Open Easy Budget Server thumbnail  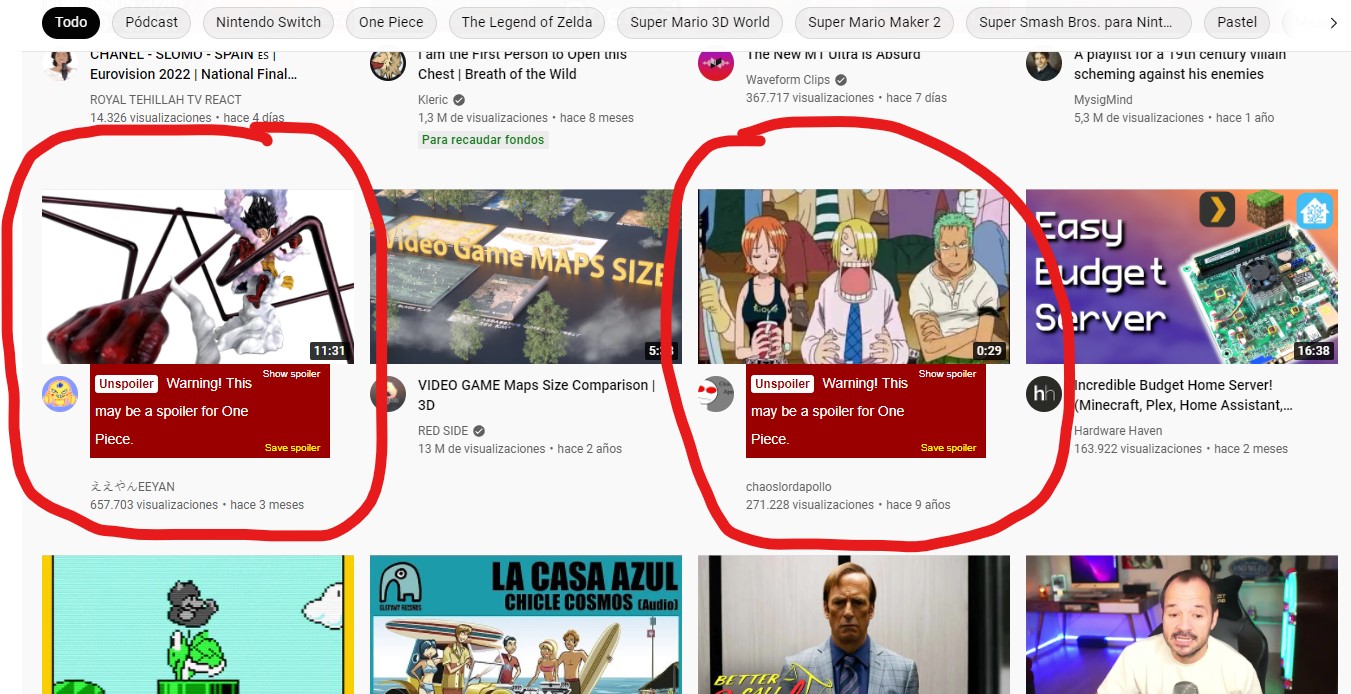coord(1182,276)
